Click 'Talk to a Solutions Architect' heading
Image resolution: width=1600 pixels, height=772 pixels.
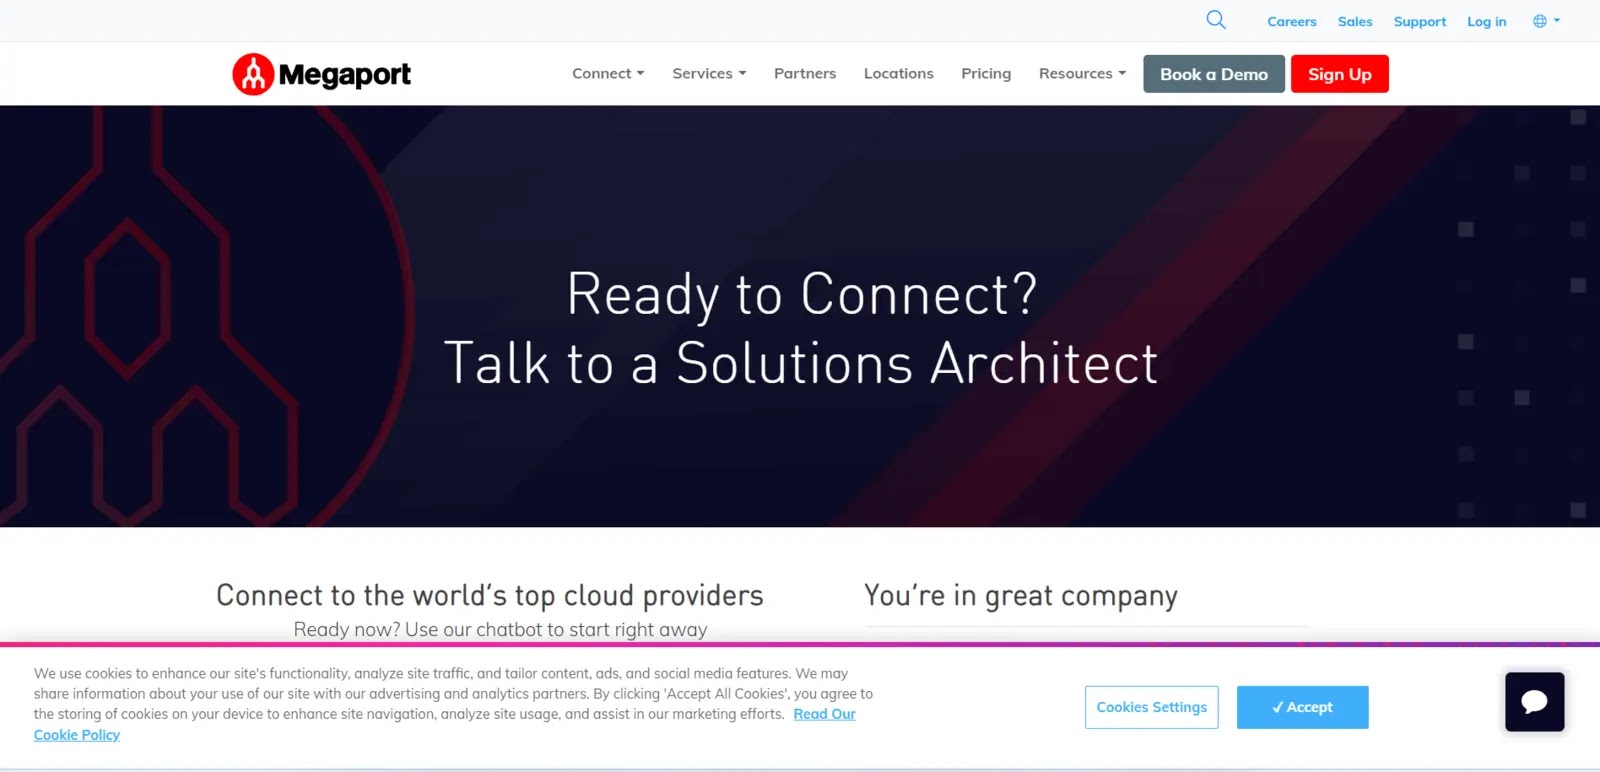point(801,363)
